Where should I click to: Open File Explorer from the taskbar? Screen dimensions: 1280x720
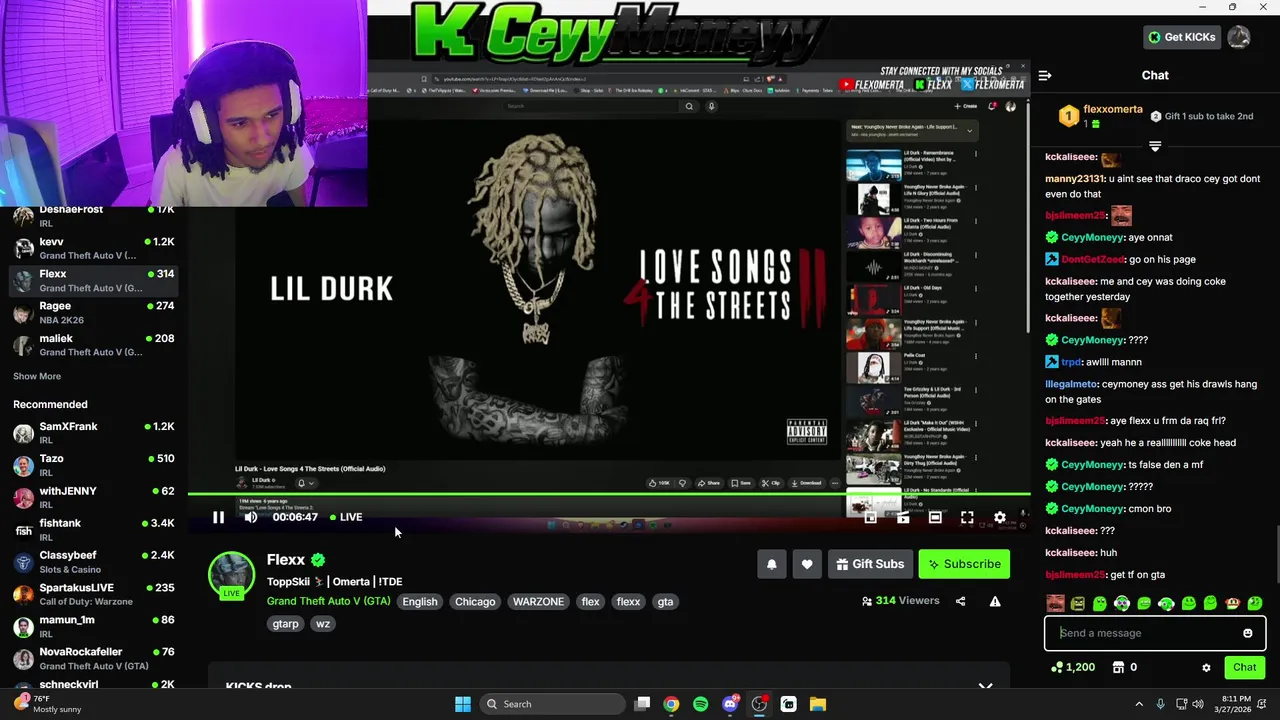coord(817,704)
